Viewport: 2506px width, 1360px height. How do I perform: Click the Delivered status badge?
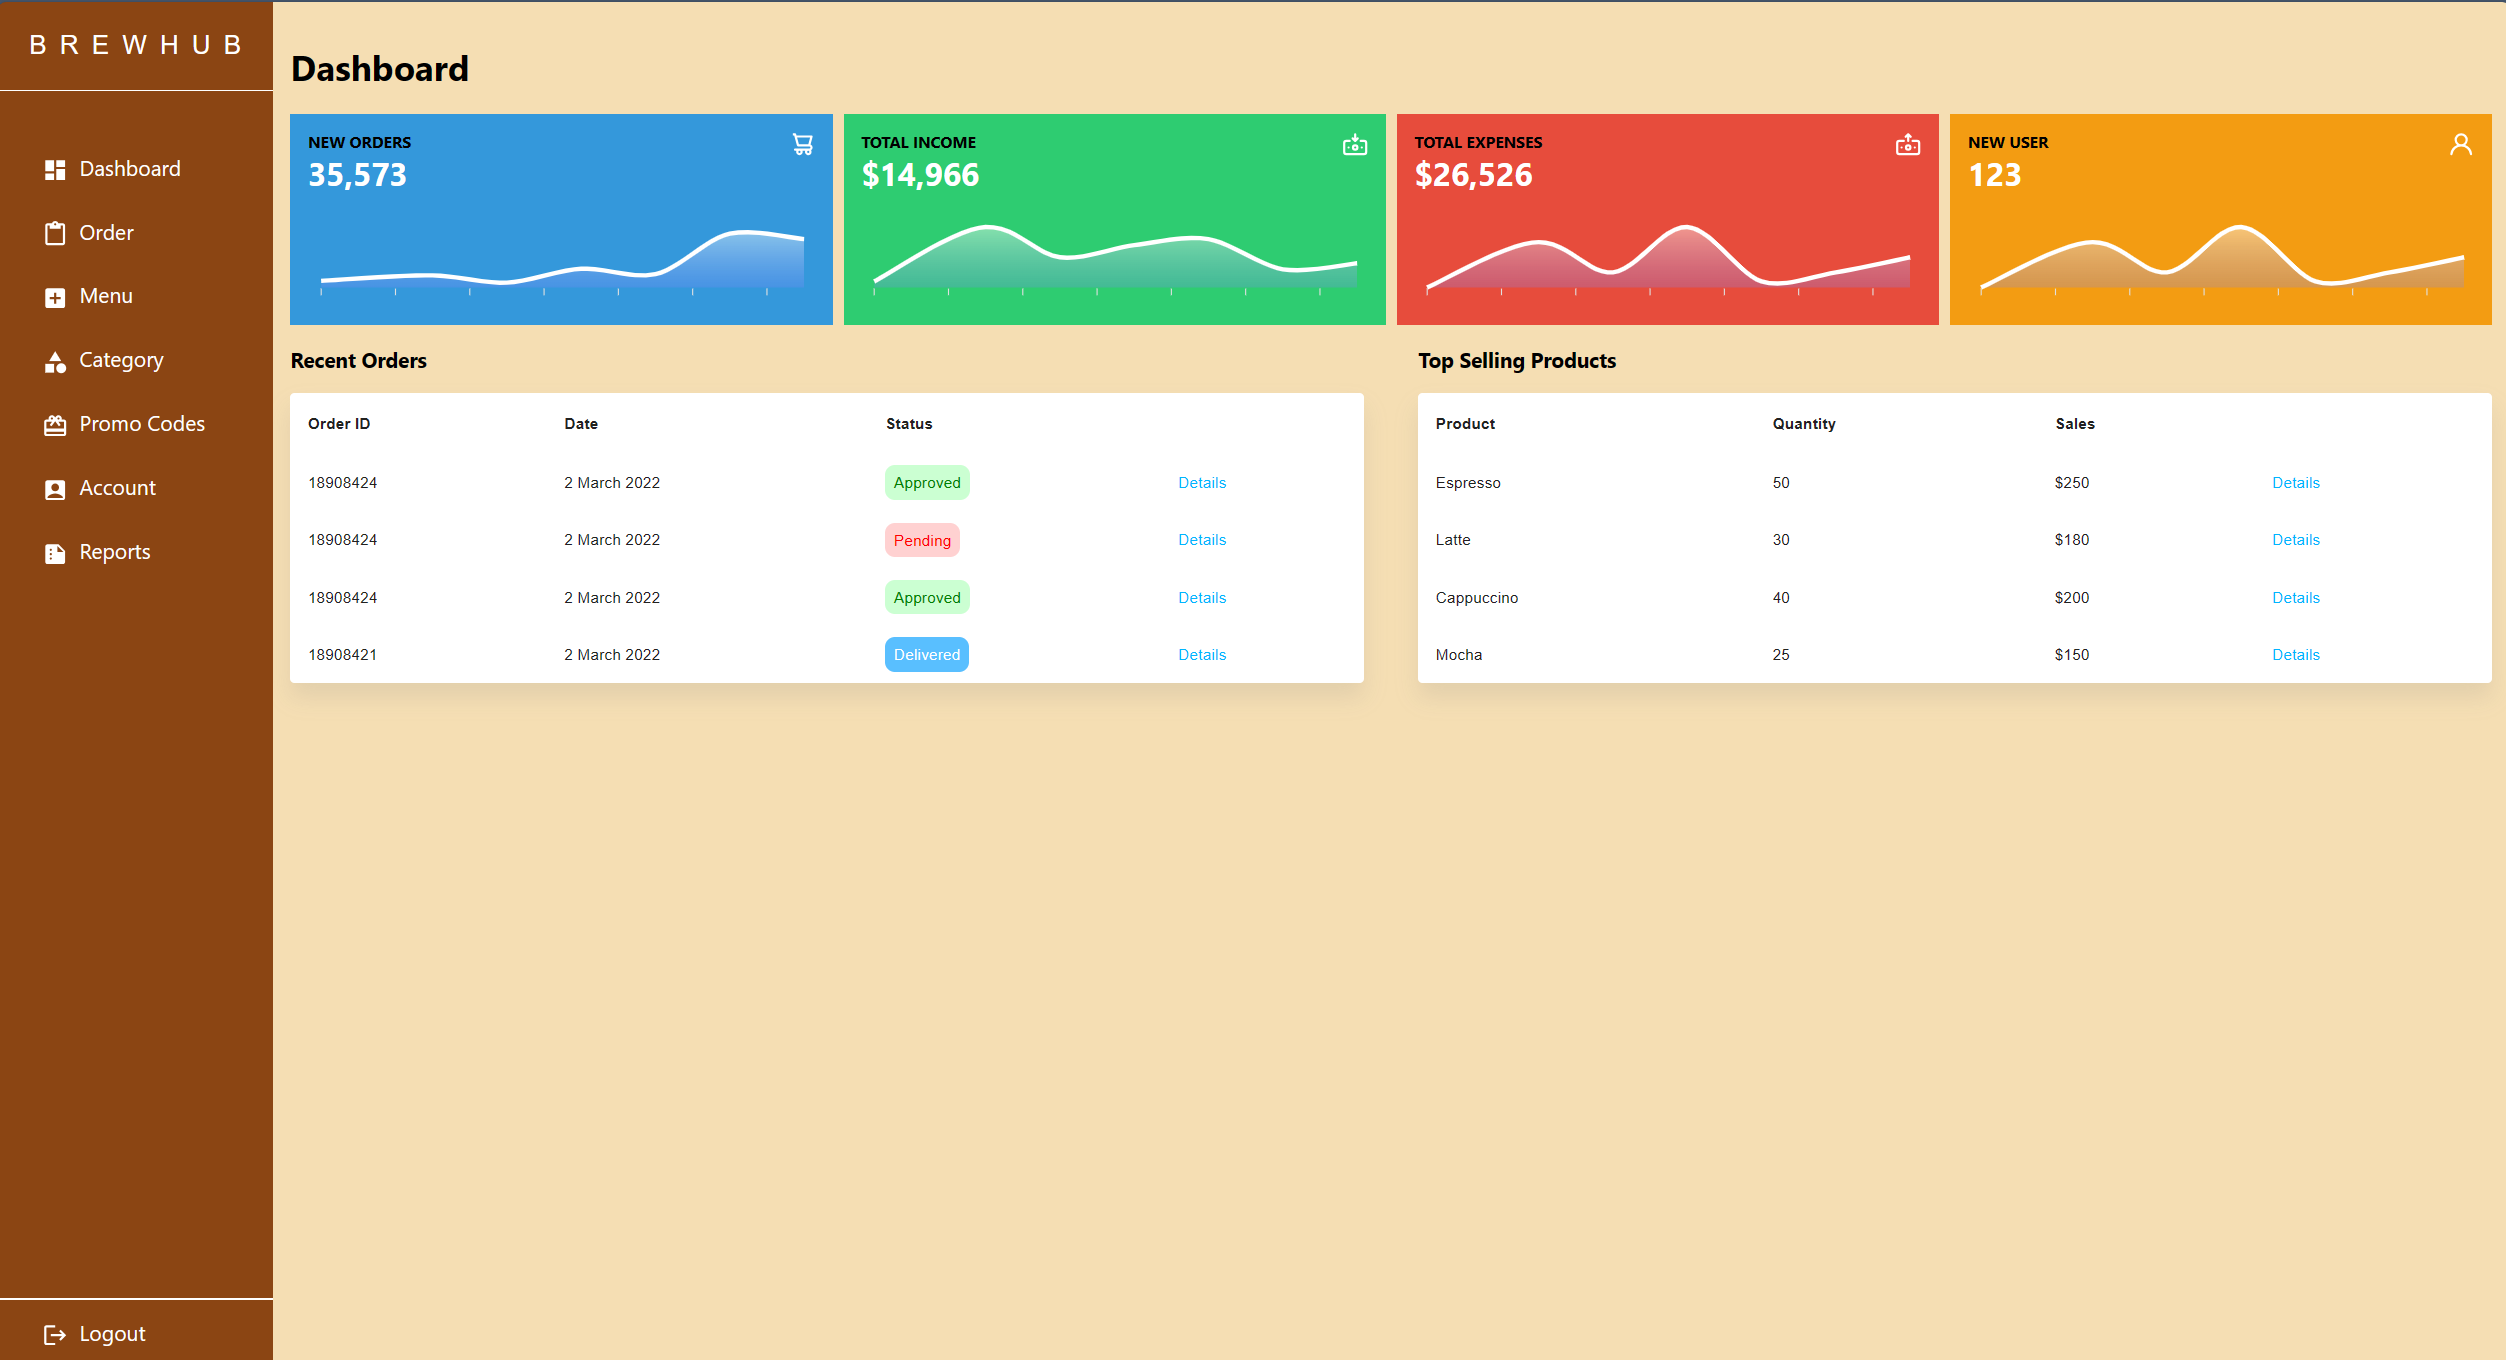[926, 655]
